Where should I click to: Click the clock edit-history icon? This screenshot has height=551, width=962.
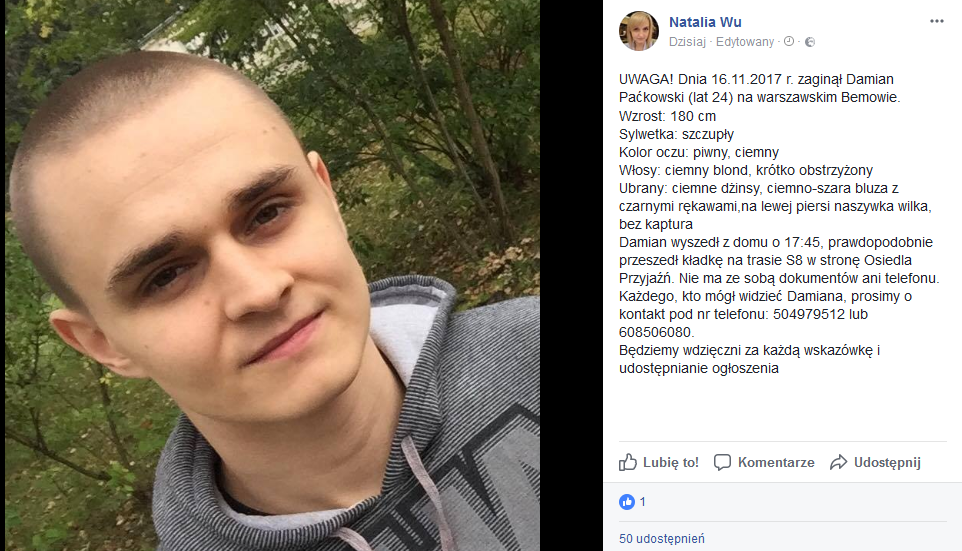(x=789, y=41)
